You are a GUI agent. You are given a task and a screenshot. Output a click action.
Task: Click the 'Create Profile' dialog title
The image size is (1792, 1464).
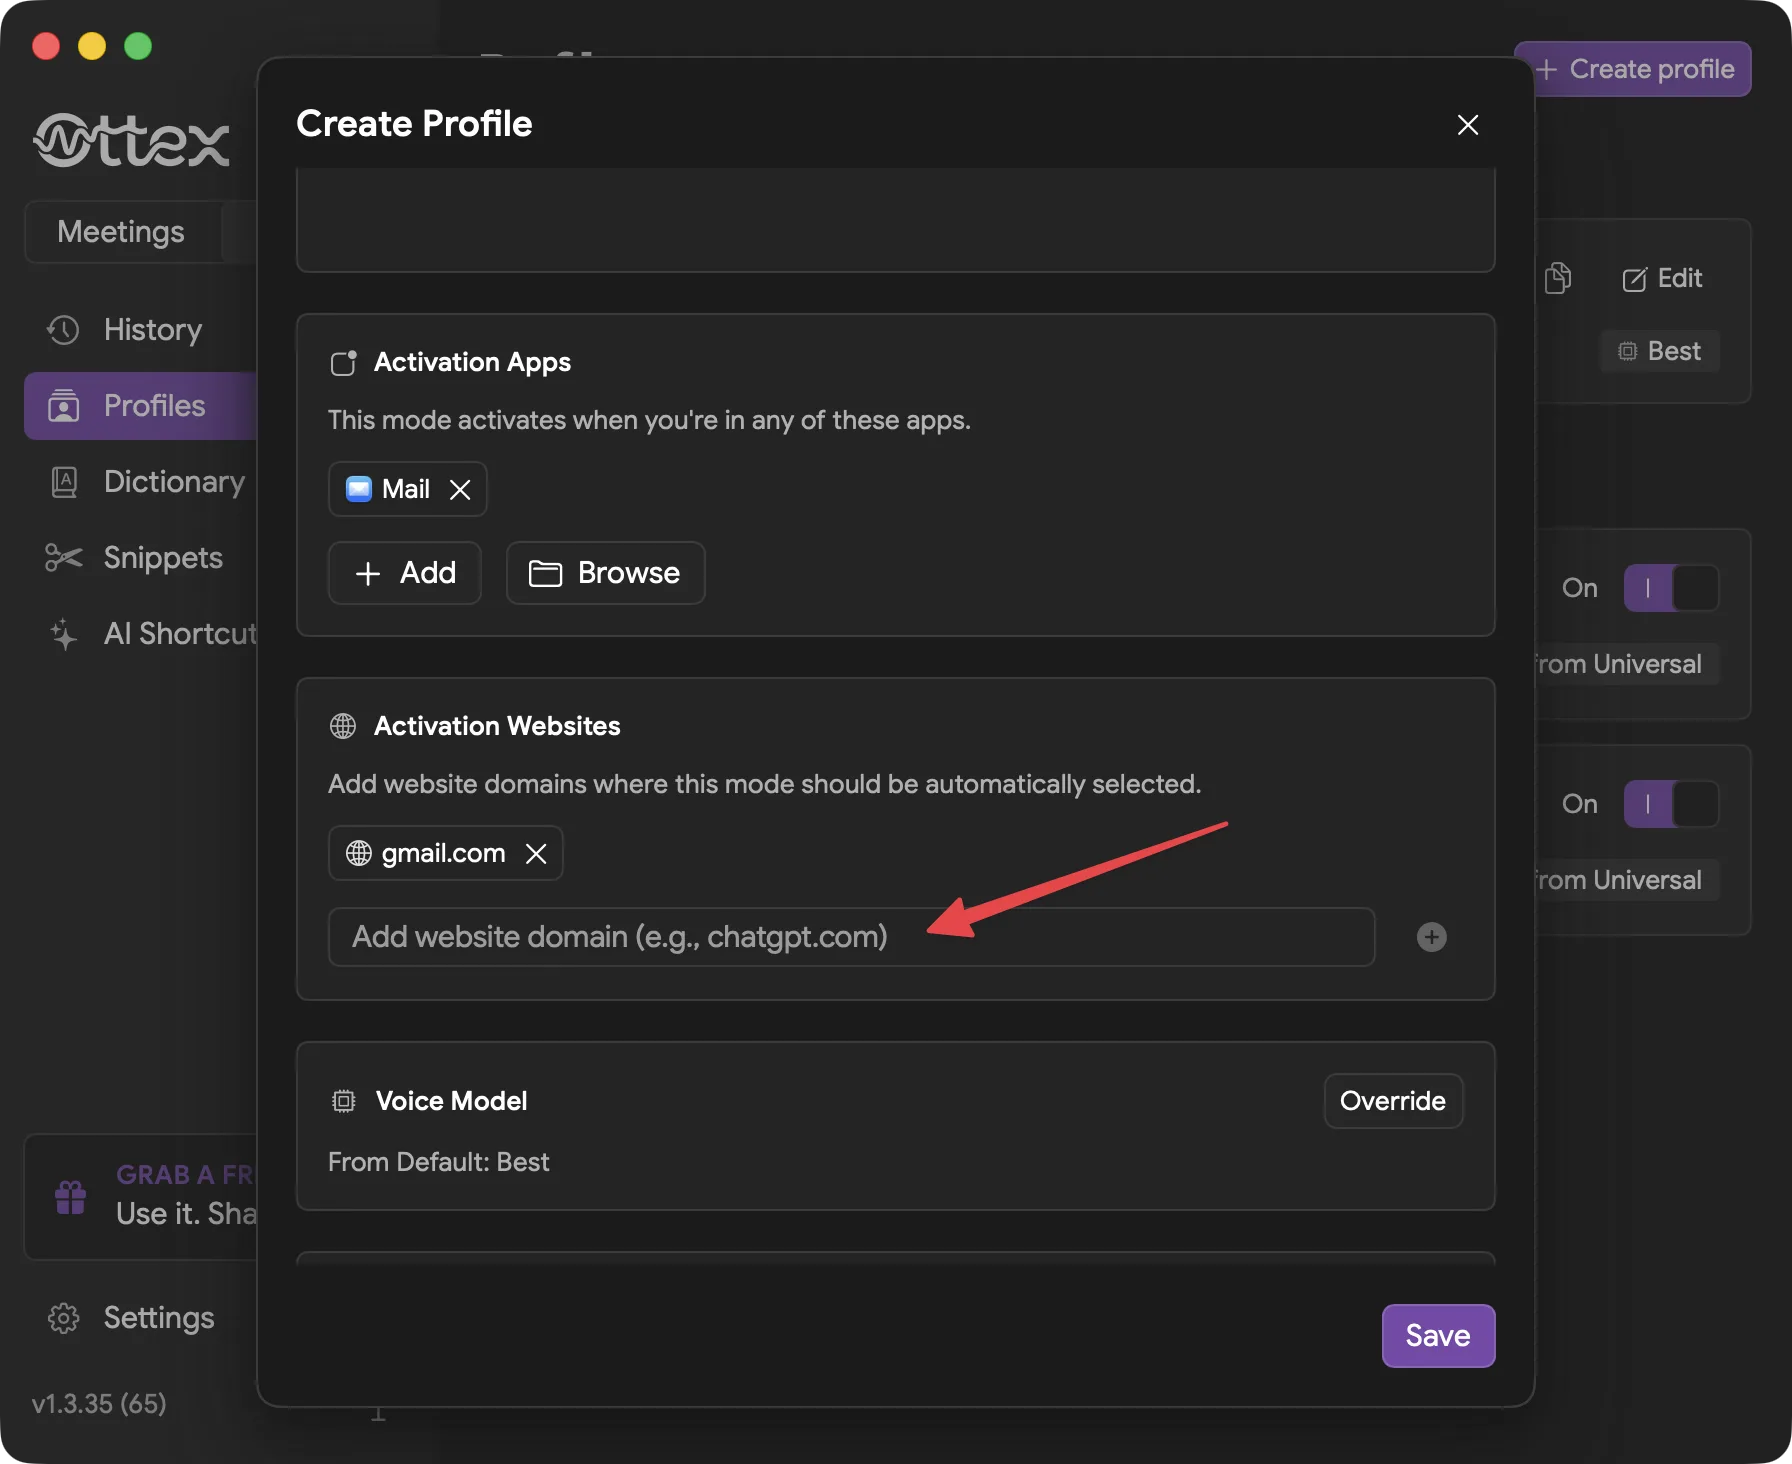pos(414,124)
